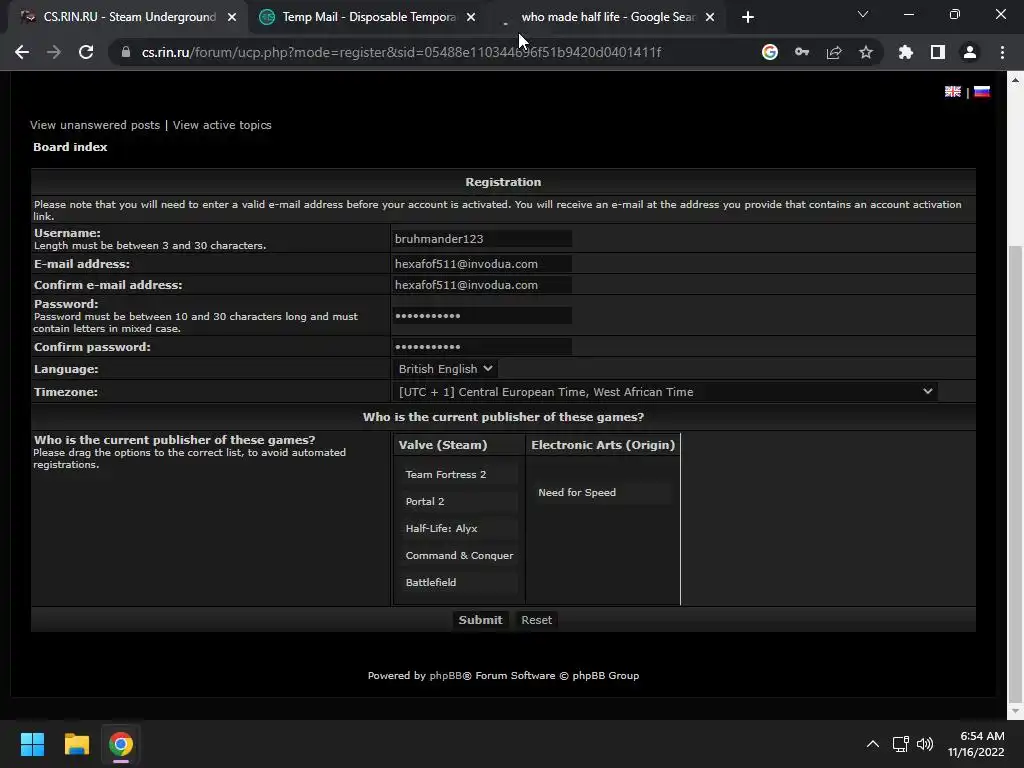This screenshot has width=1024, height=768.
Task: Open the Chrome profile avatar
Action: point(970,52)
